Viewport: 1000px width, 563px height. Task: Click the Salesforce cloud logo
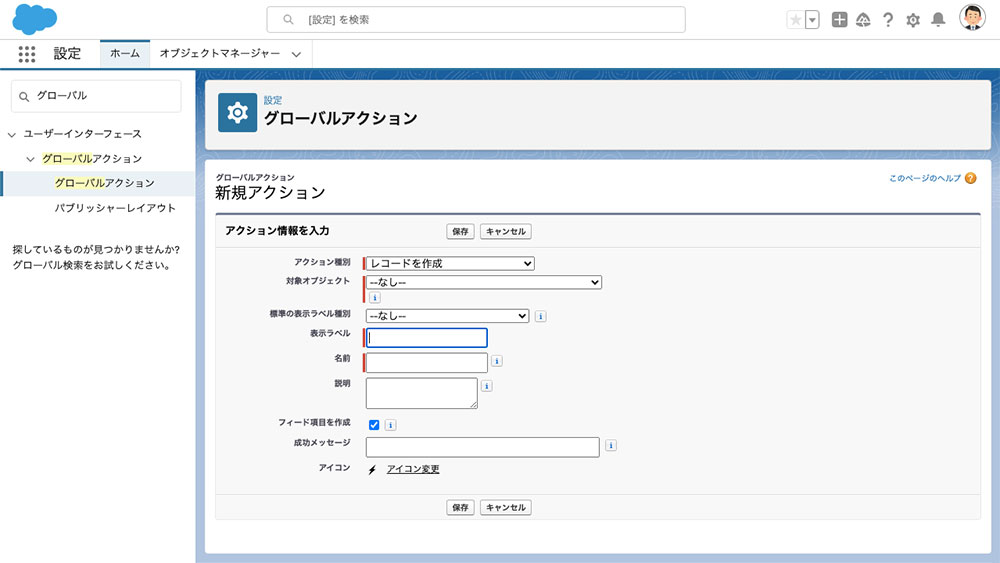tap(34, 18)
